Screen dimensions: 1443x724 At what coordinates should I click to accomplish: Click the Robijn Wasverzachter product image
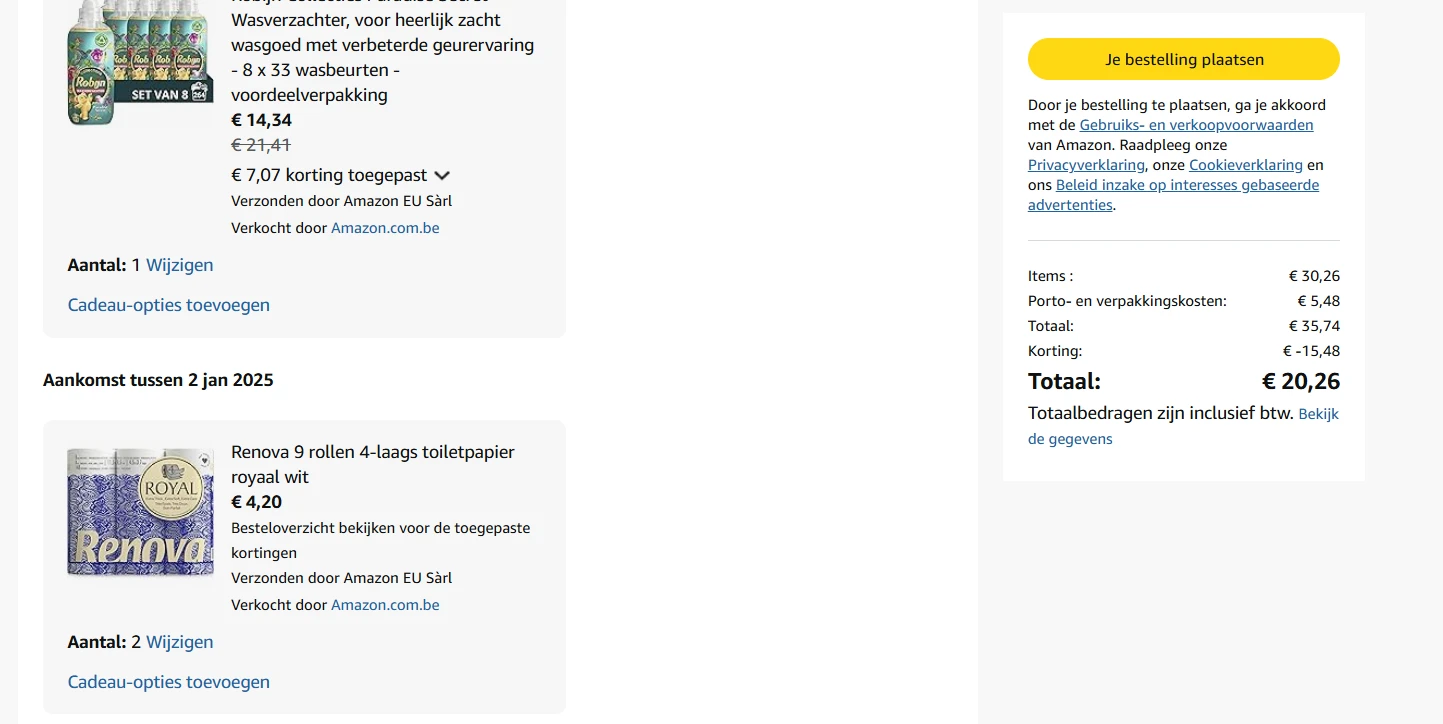(x=140, y=62)
